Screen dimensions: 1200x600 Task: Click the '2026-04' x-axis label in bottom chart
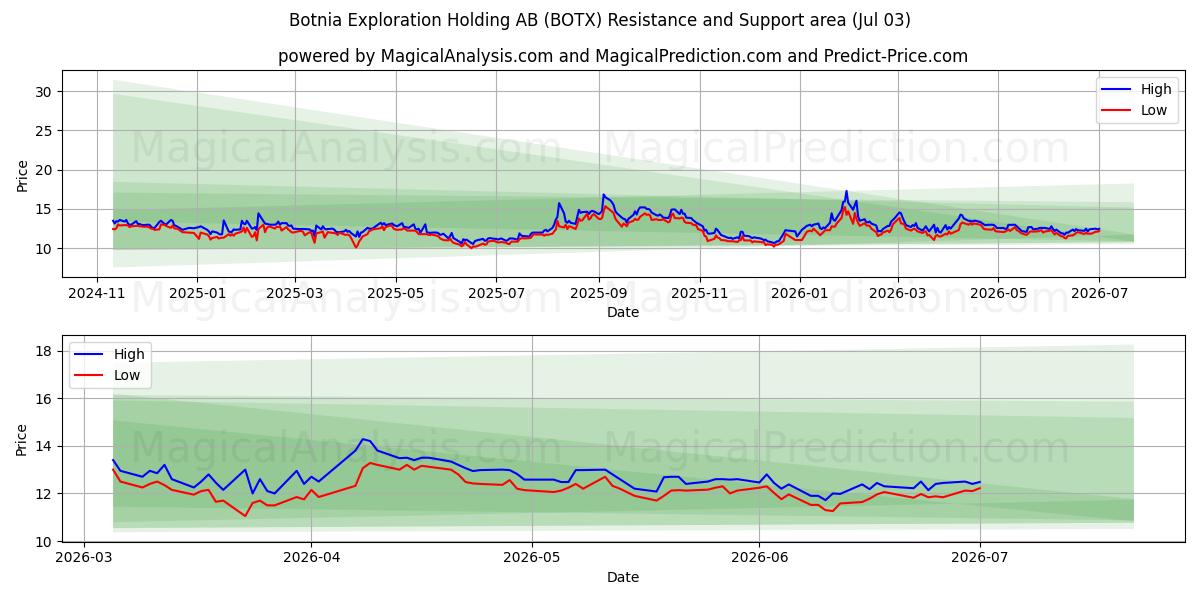click(311, 560)
